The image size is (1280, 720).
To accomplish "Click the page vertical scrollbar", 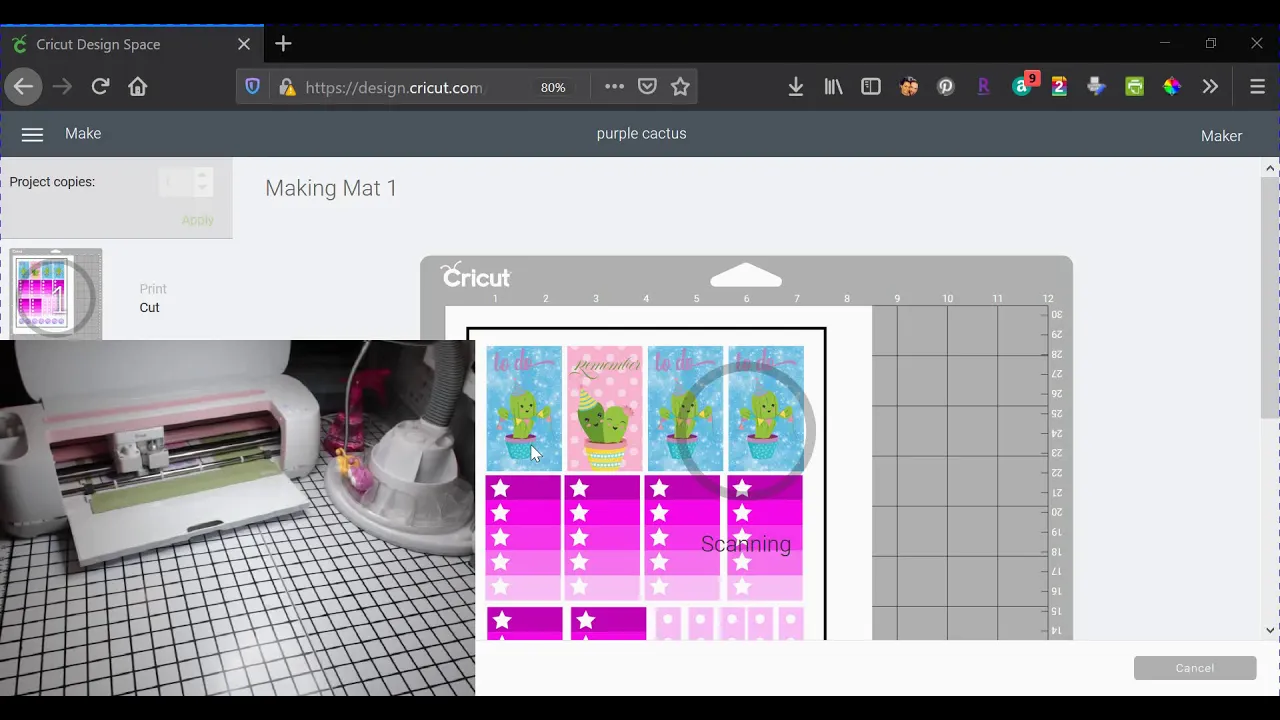I will pyautogui.click(x=1271, y=298).
